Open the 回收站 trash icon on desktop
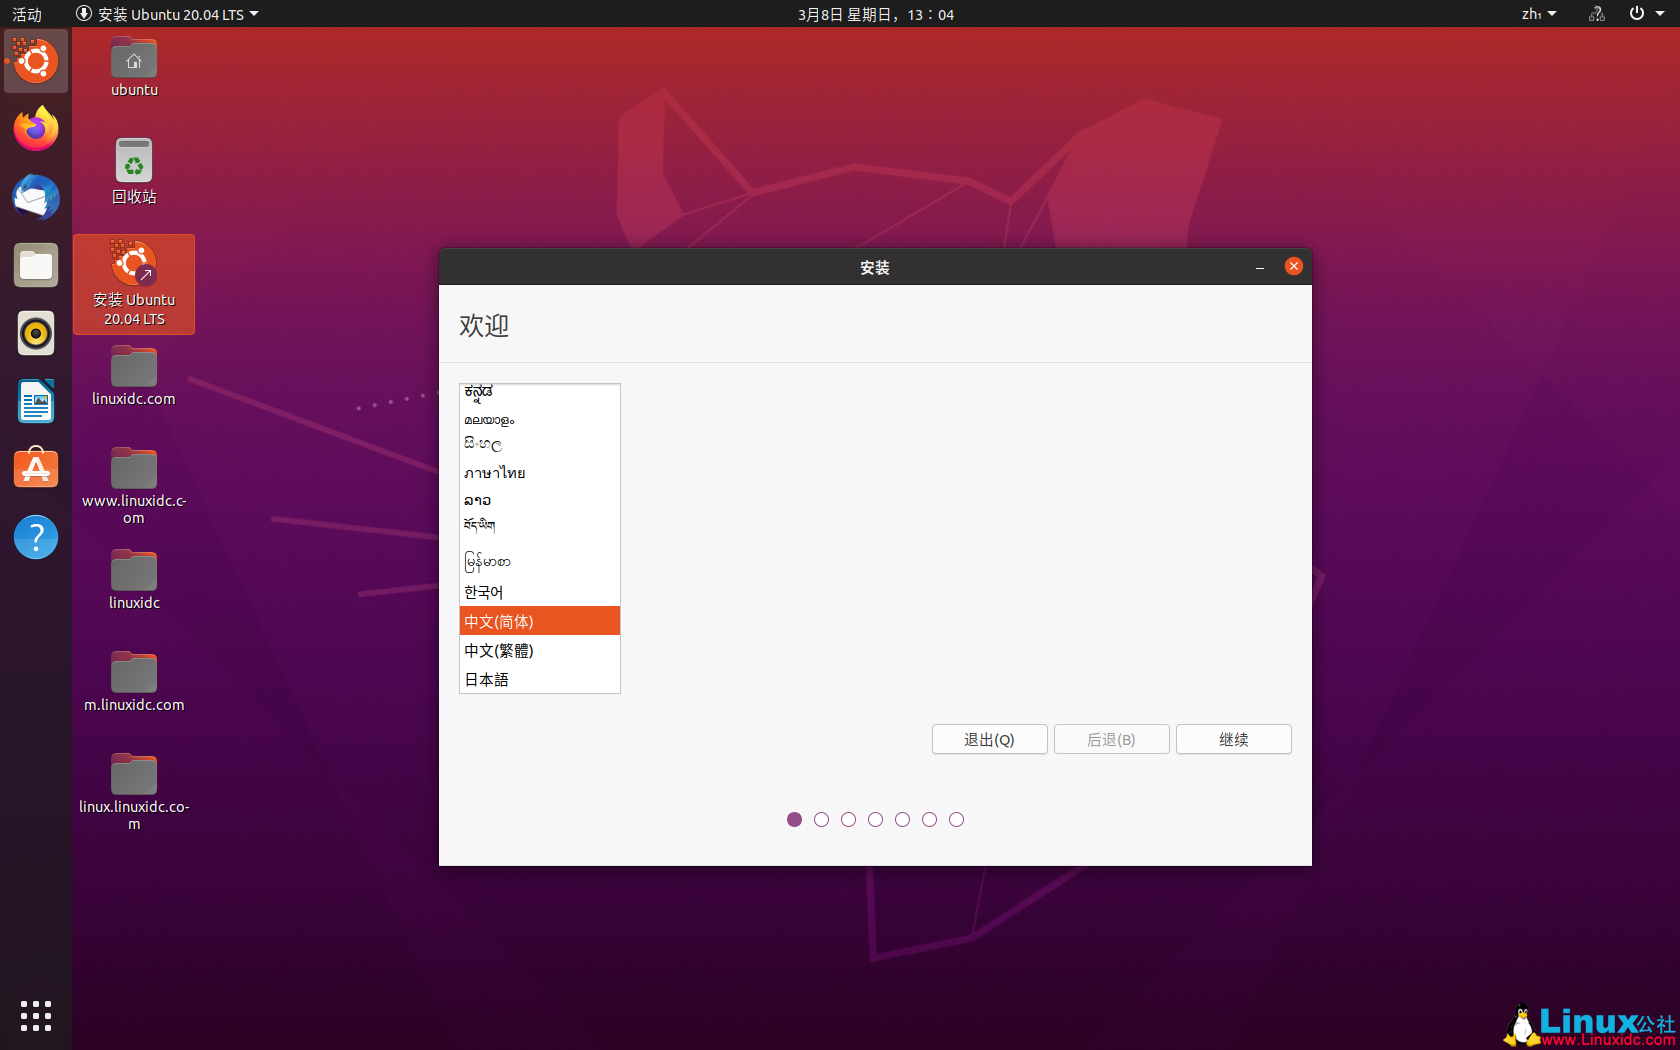This screenshot has height=1050, width=1680. pos(133,170)
